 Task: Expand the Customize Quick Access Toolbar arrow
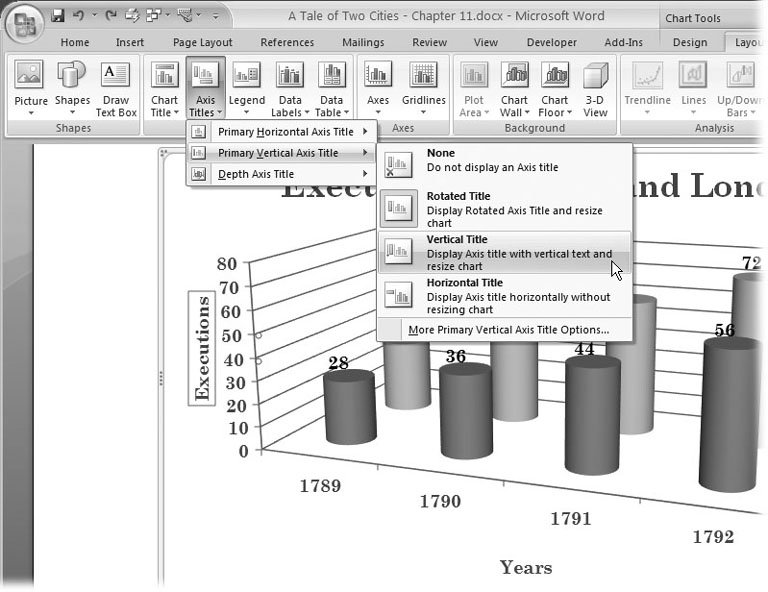pos(216,17)
